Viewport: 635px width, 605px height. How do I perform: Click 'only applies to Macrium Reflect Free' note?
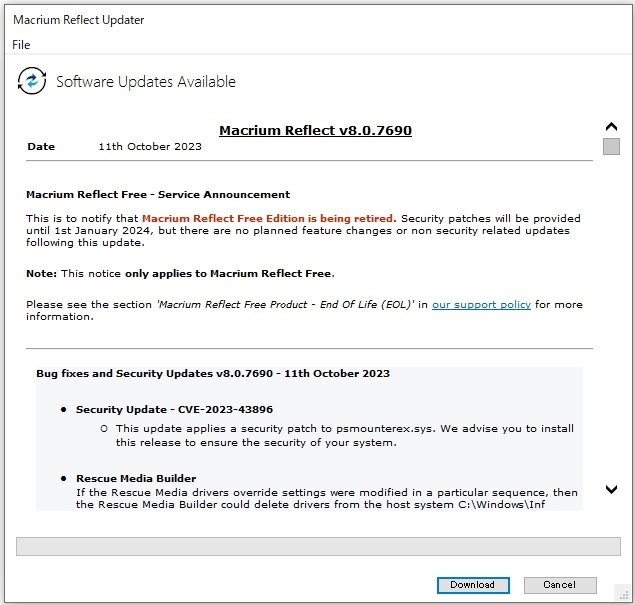coord(228,274)
